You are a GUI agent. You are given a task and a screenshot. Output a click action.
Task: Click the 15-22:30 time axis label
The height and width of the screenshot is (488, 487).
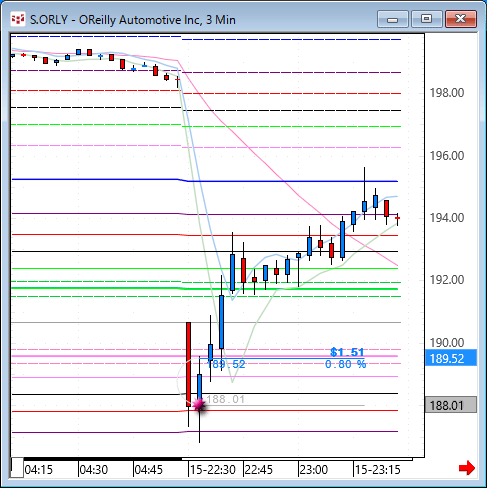[x=213, y=470]
